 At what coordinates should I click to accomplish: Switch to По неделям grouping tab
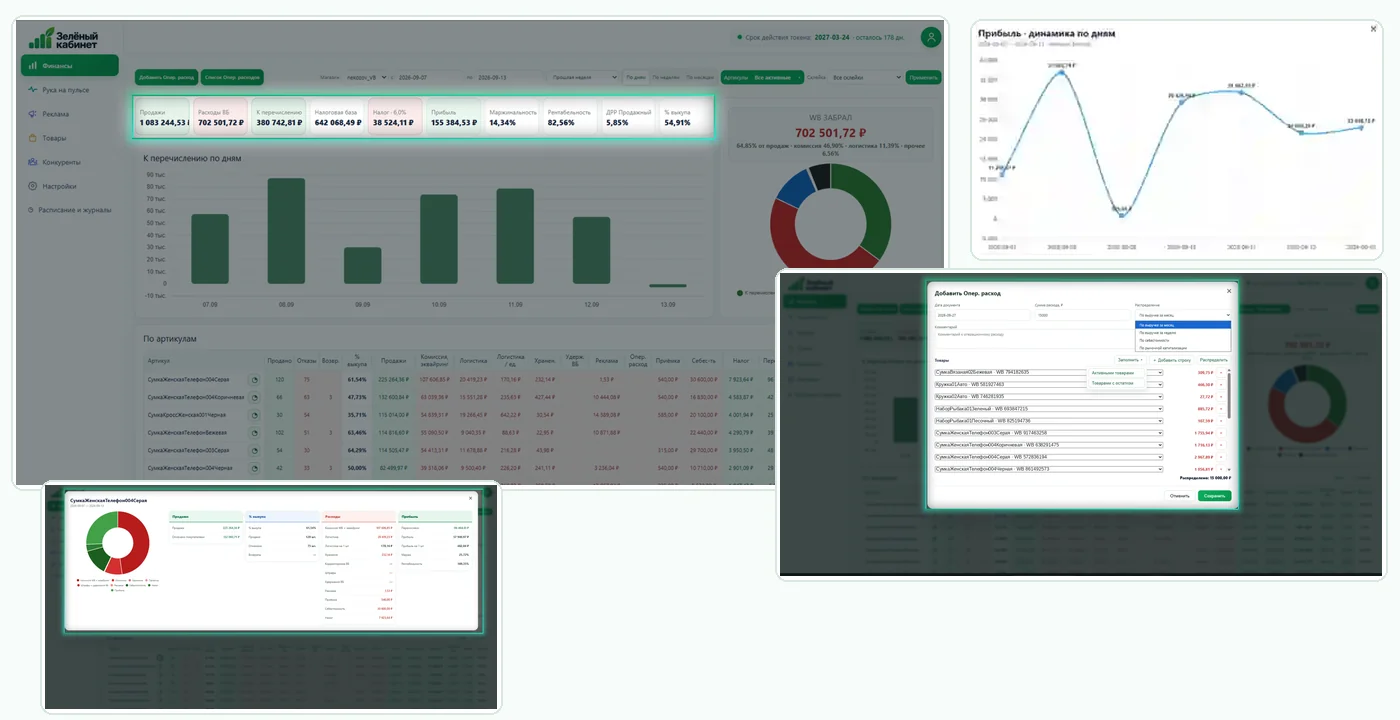(x=666, y=77)
